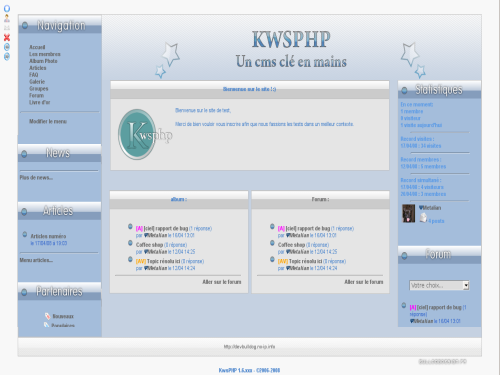Click Modifier le menu link

pos(48,121)
